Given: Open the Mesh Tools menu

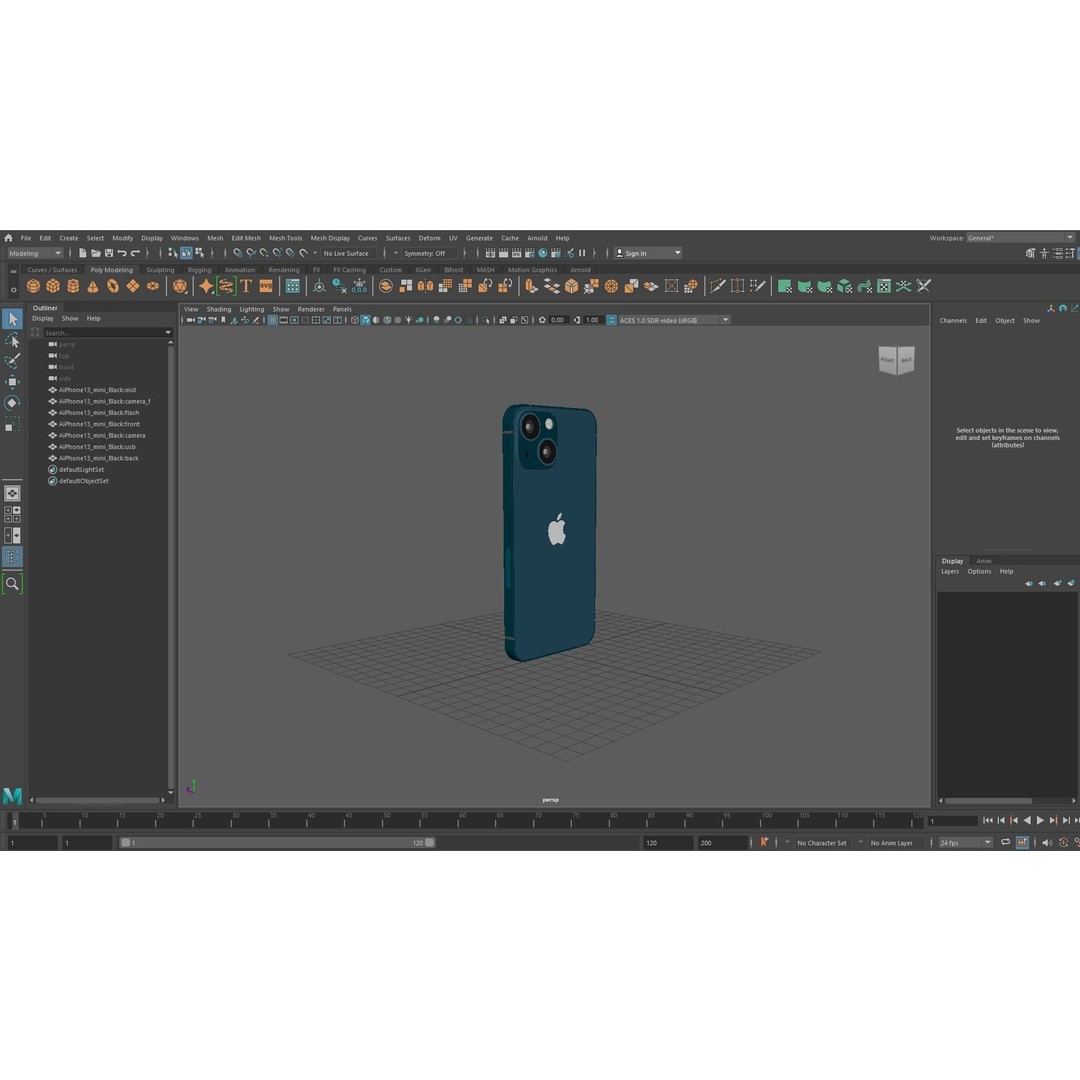Looking at the screenshot, I should click(x=285, y=238).
